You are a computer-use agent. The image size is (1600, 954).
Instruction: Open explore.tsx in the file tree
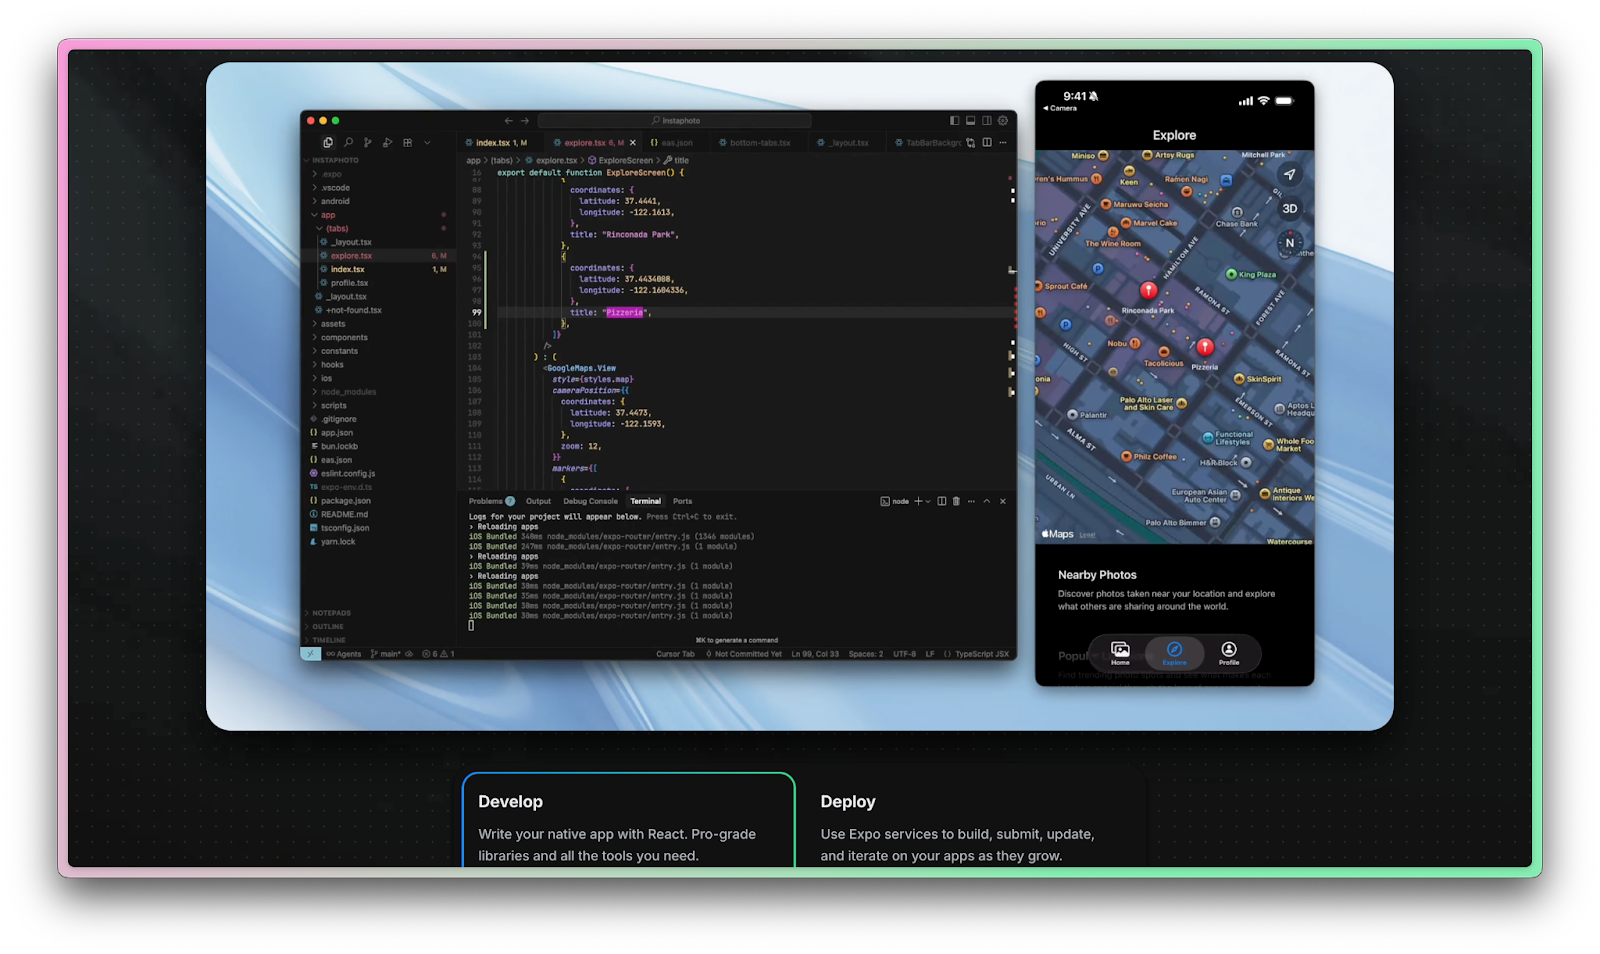pos(378,256)
